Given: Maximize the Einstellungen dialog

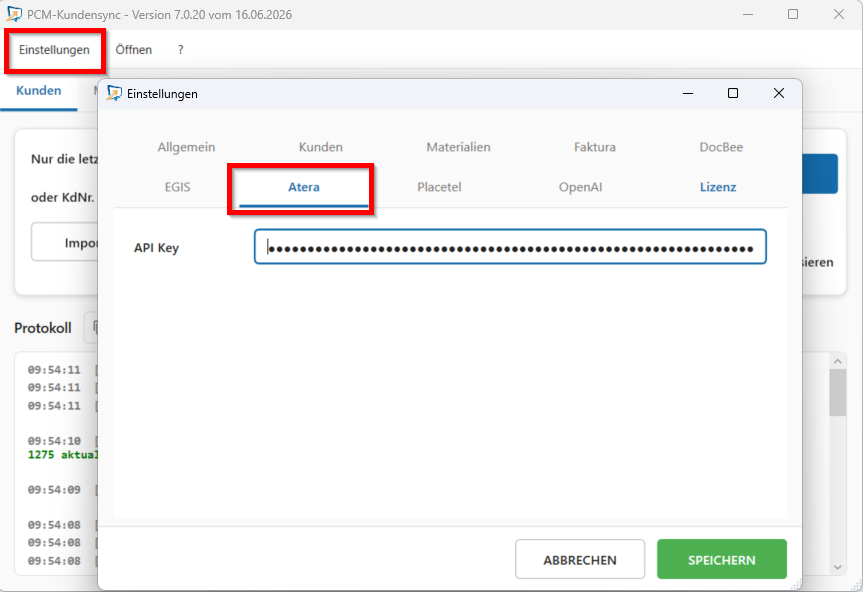Looking at the screenshot, I should (x=733, y=94).
